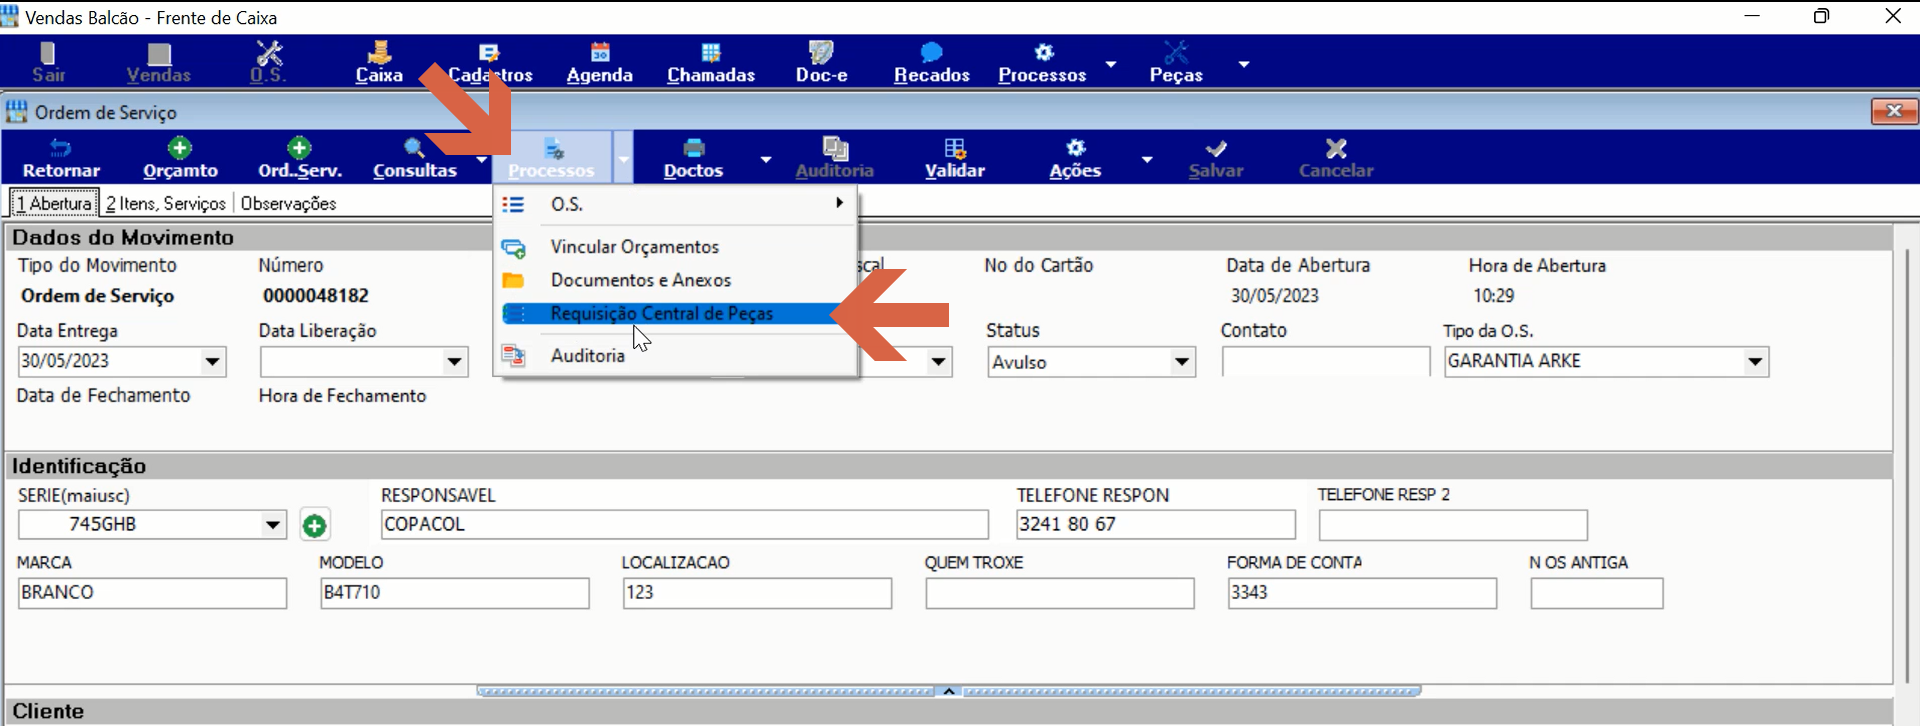1920x726 pixels.
Task: Click the Contato input field
Action: (x=1326, y=362)
